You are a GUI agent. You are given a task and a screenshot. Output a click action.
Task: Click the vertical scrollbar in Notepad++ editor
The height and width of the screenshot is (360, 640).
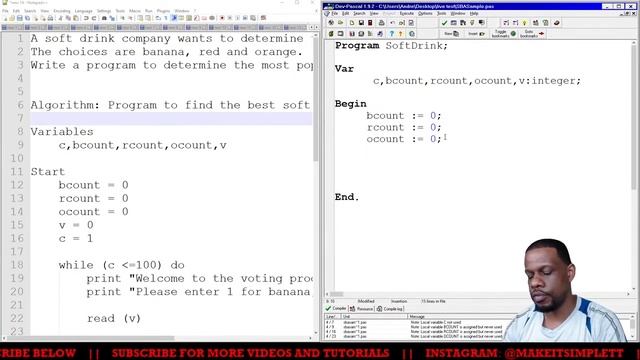pos(316,98)
